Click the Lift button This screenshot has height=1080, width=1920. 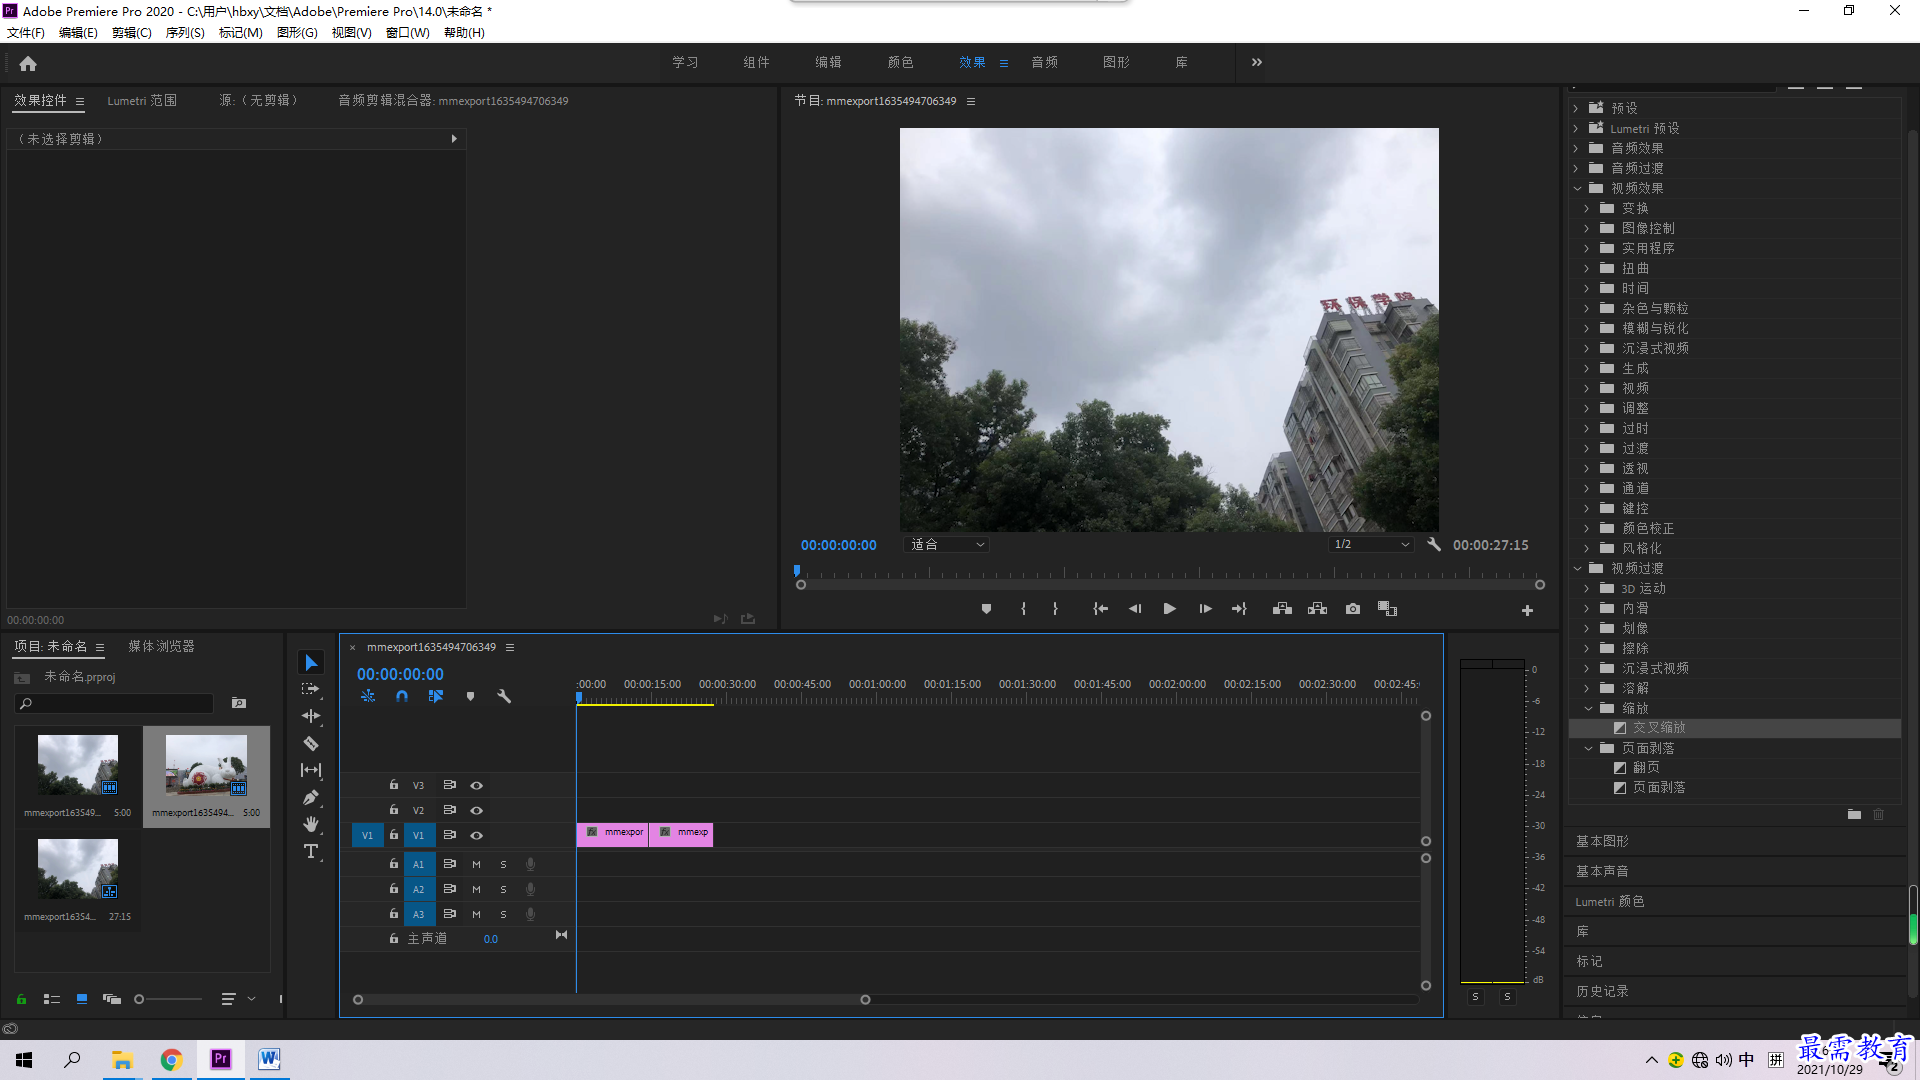(1282, 609)
